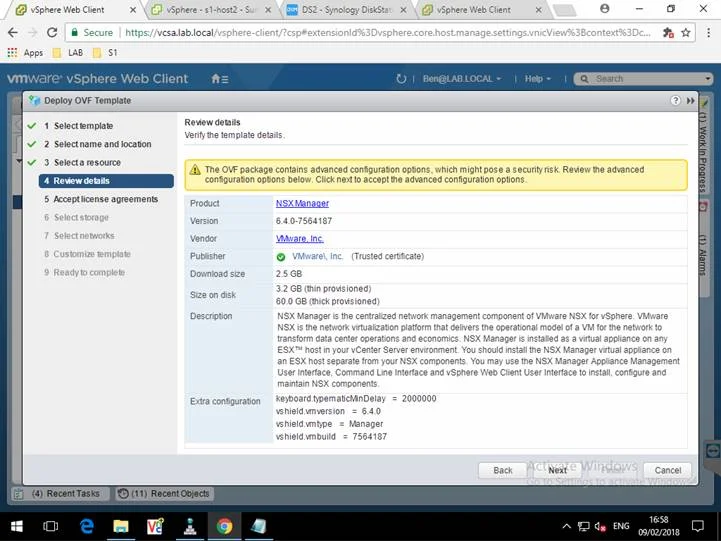Open the Help dropdown menu
The image size is (721, 541).
tap(538, 79)
